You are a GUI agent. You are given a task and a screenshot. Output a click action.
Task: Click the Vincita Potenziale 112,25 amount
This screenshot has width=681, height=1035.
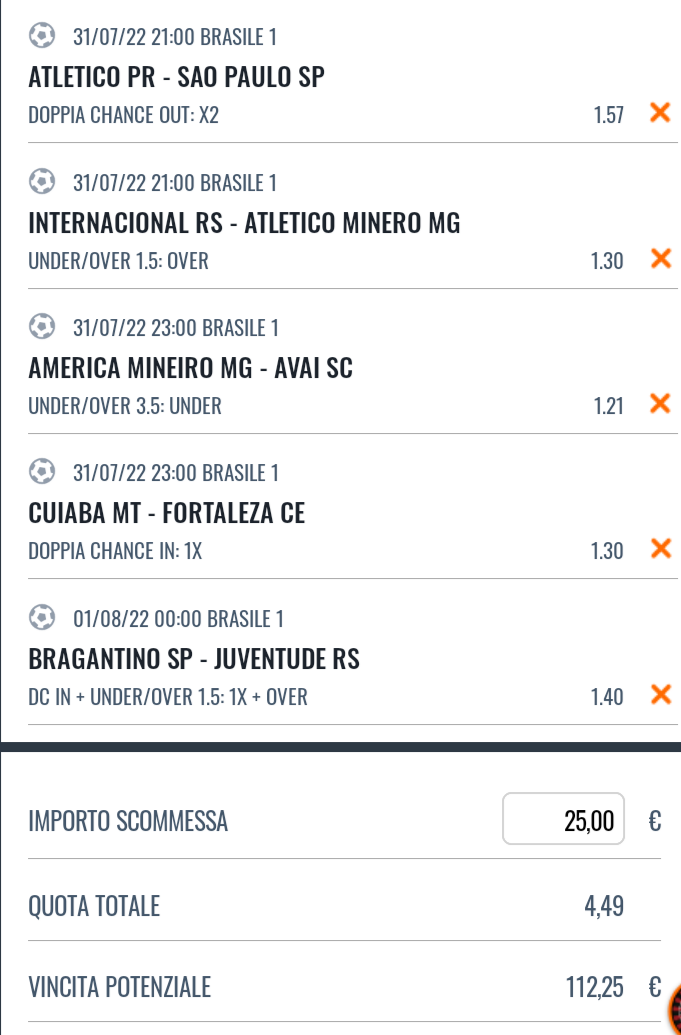click(595, 987)
